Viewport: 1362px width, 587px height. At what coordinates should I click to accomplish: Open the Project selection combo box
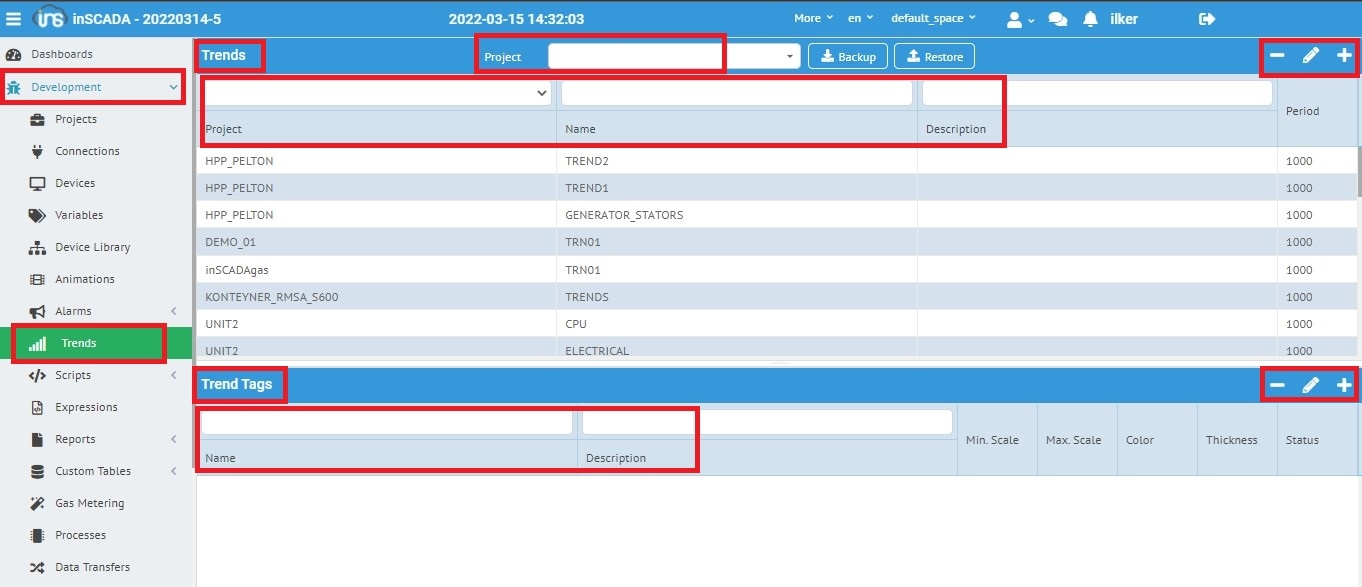click(673, 57)
